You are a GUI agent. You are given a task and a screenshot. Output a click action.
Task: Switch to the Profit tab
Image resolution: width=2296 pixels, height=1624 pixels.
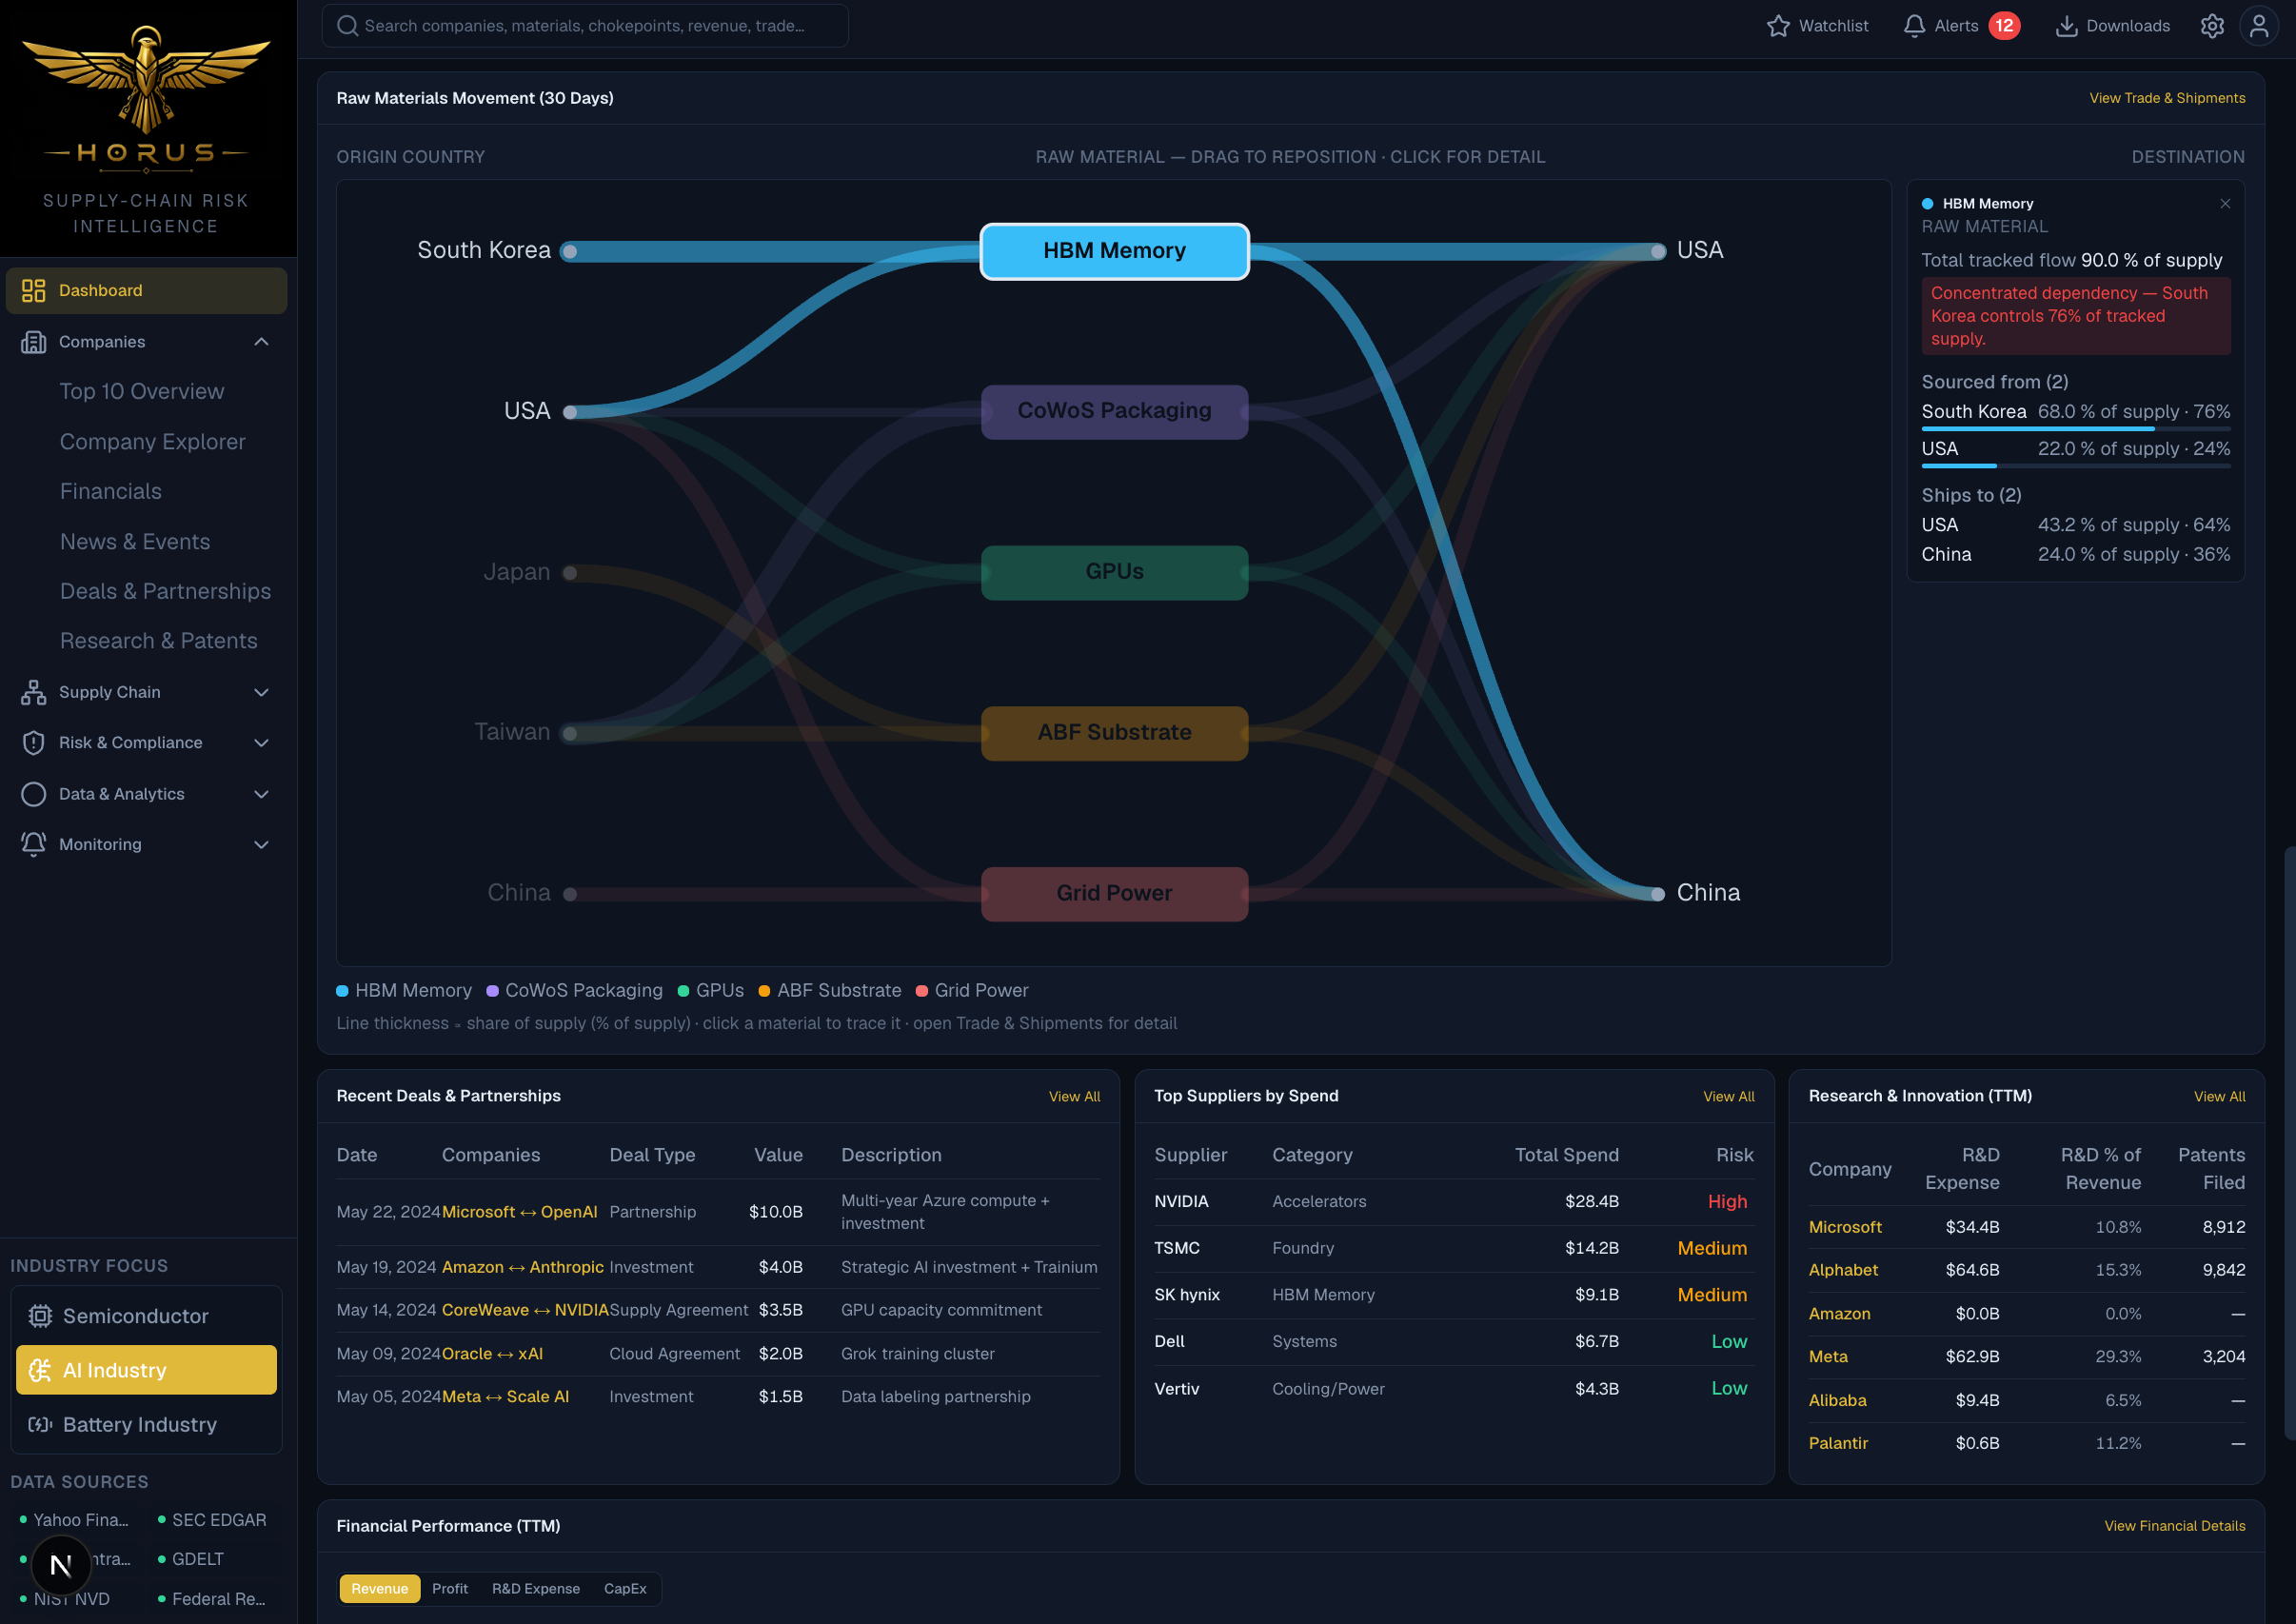click(450, 1588)
